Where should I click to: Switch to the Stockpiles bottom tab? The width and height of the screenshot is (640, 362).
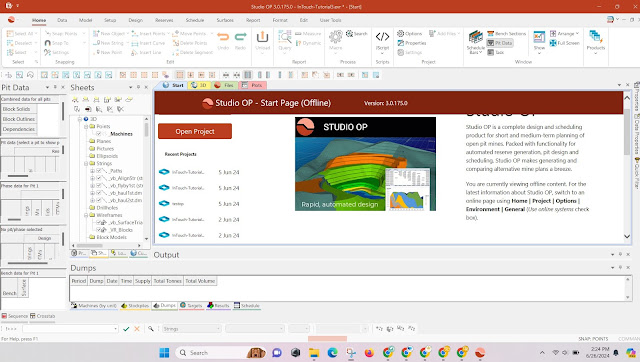(135, 306)
